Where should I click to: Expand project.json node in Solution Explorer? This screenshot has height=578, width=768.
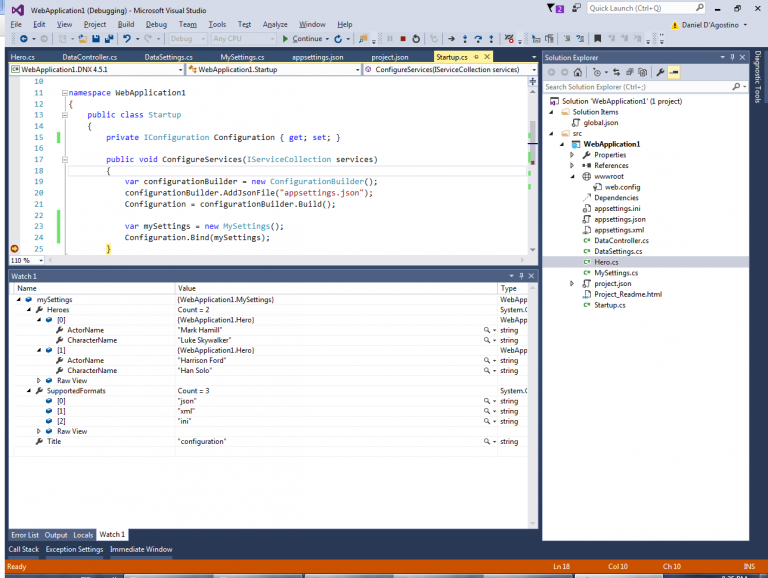(x=572, y=284)
